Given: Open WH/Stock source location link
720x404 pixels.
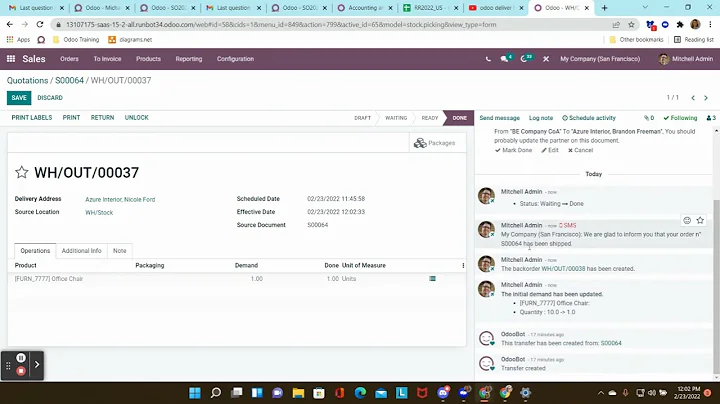Looking at the screenshot, I should point(99,213).
